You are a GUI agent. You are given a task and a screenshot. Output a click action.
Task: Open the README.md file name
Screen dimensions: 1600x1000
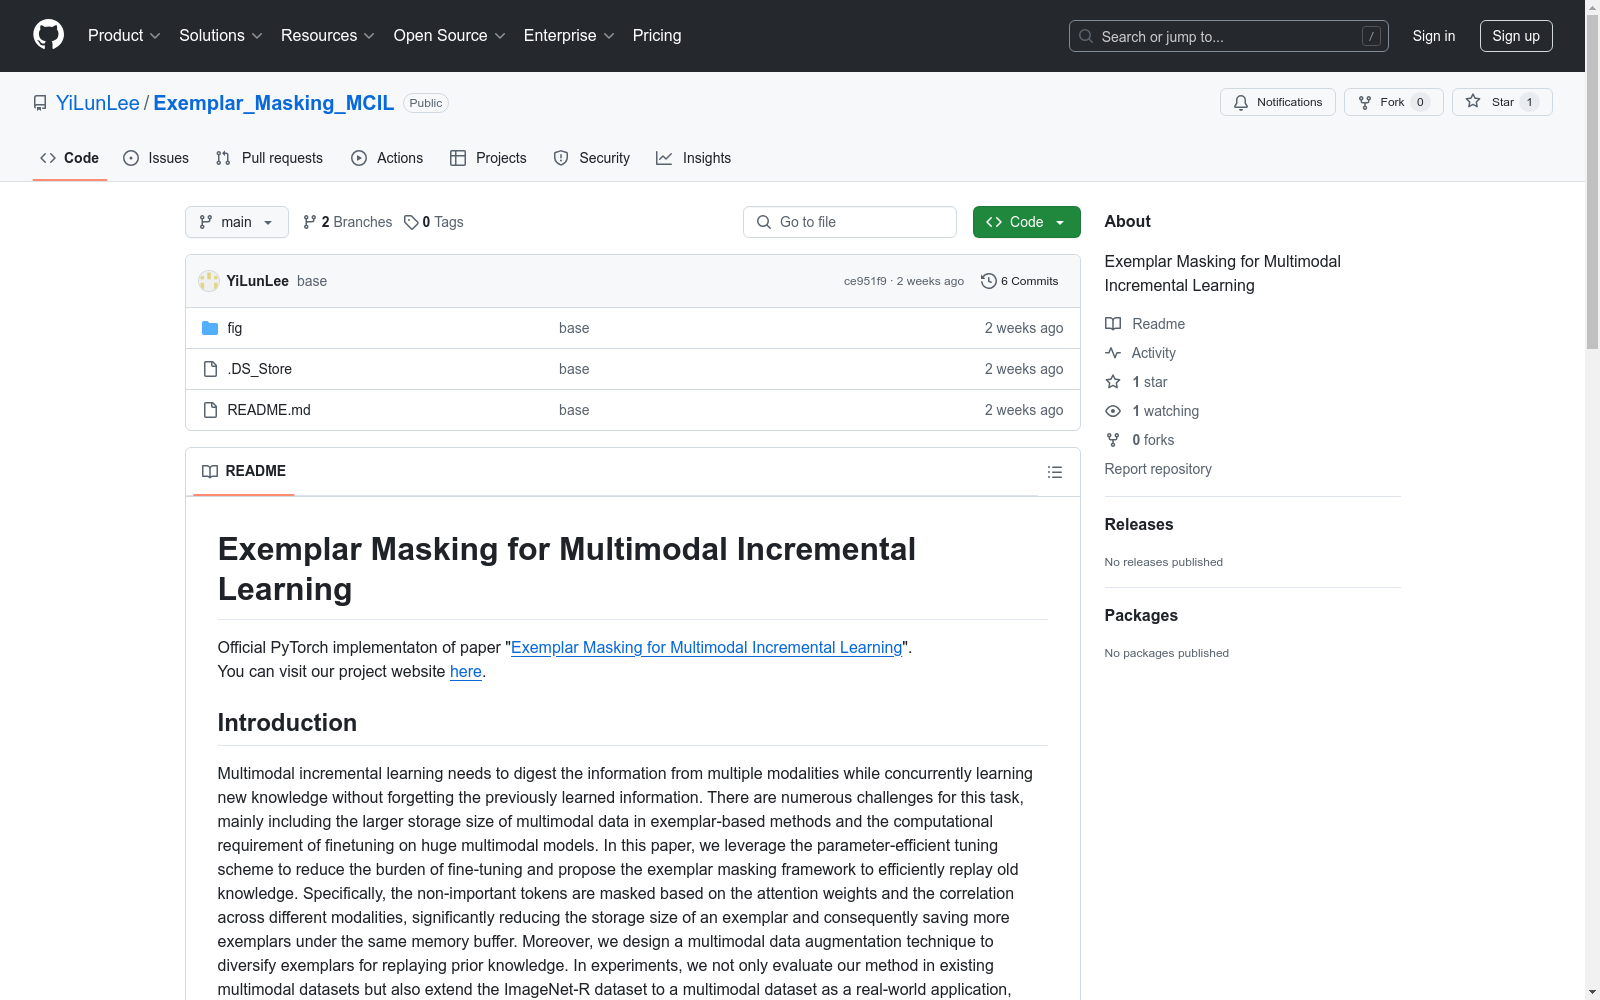click(269, 410)
